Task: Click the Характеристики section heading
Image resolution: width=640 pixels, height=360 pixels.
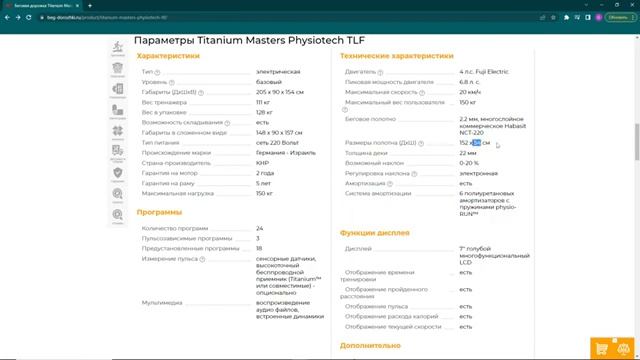Action: click(x=168, y=56)
